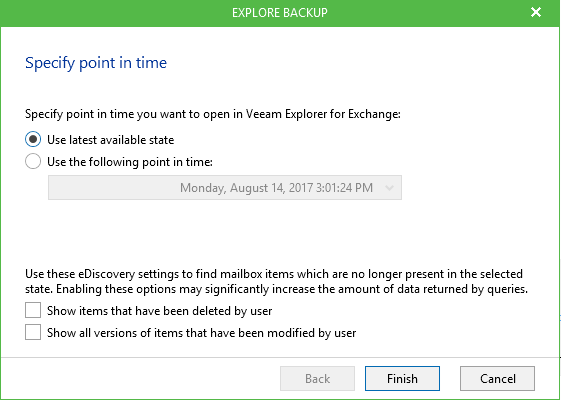
Task: Click the Explore Backup title bar
Action: point(280,13)
